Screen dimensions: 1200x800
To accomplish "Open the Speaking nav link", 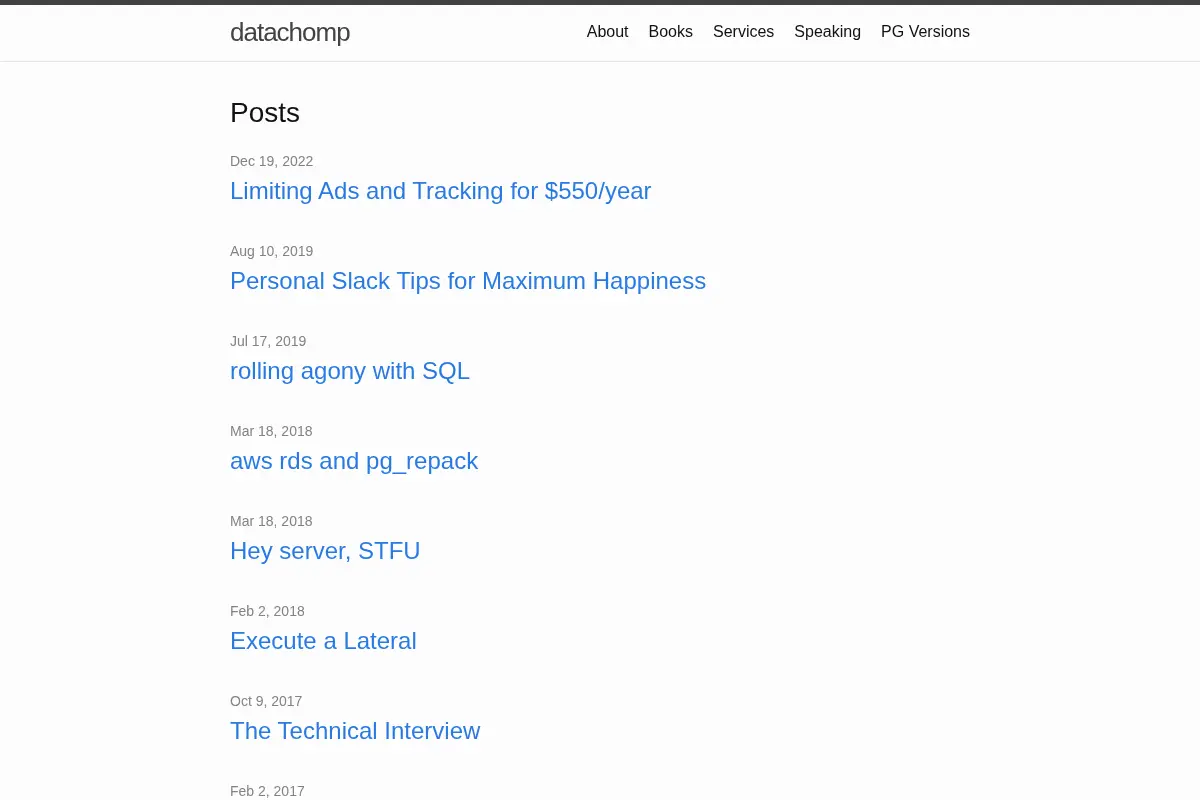I will pos(827,32).
